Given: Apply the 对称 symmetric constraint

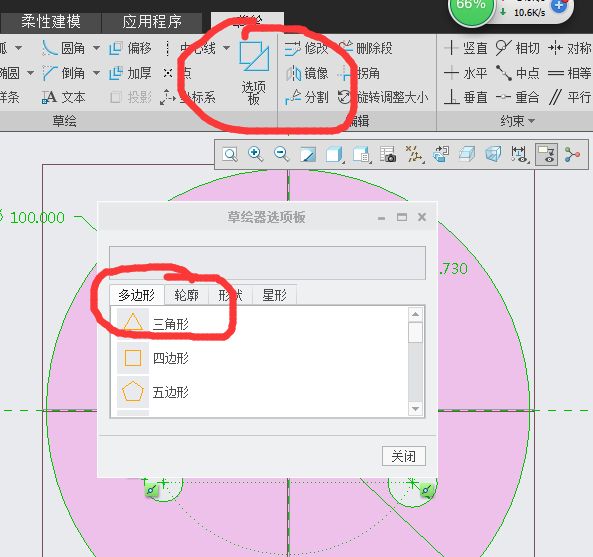Looking at the screenshot, I should pos(570,48).
